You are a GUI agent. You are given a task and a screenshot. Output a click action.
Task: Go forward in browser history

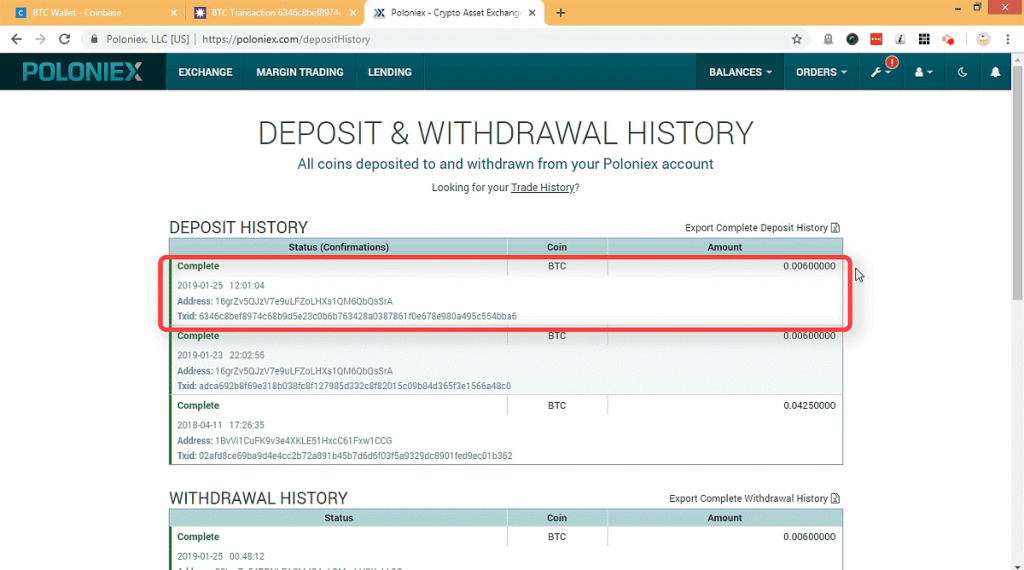pyautogui.click(x=40, y=39)
